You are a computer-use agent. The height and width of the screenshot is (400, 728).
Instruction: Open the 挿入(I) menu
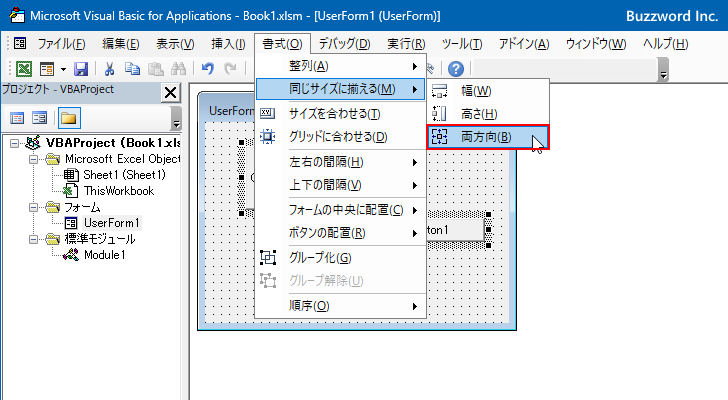tap(228, 44)
